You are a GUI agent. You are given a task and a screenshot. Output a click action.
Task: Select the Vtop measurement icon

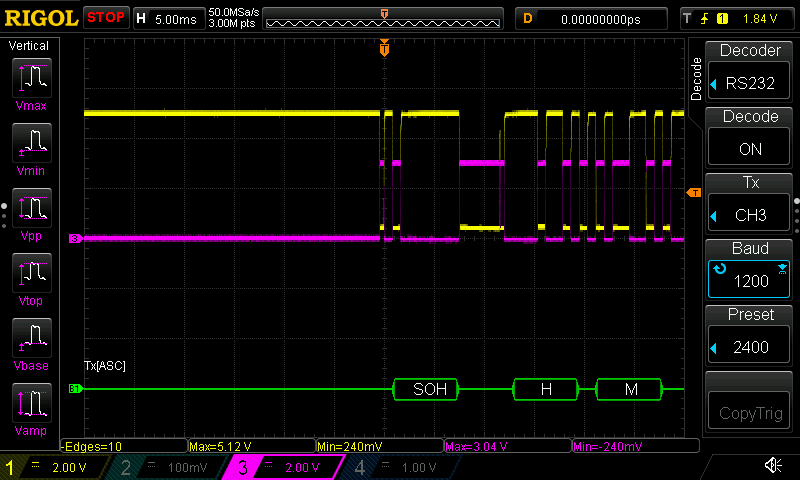pos(31,279)
